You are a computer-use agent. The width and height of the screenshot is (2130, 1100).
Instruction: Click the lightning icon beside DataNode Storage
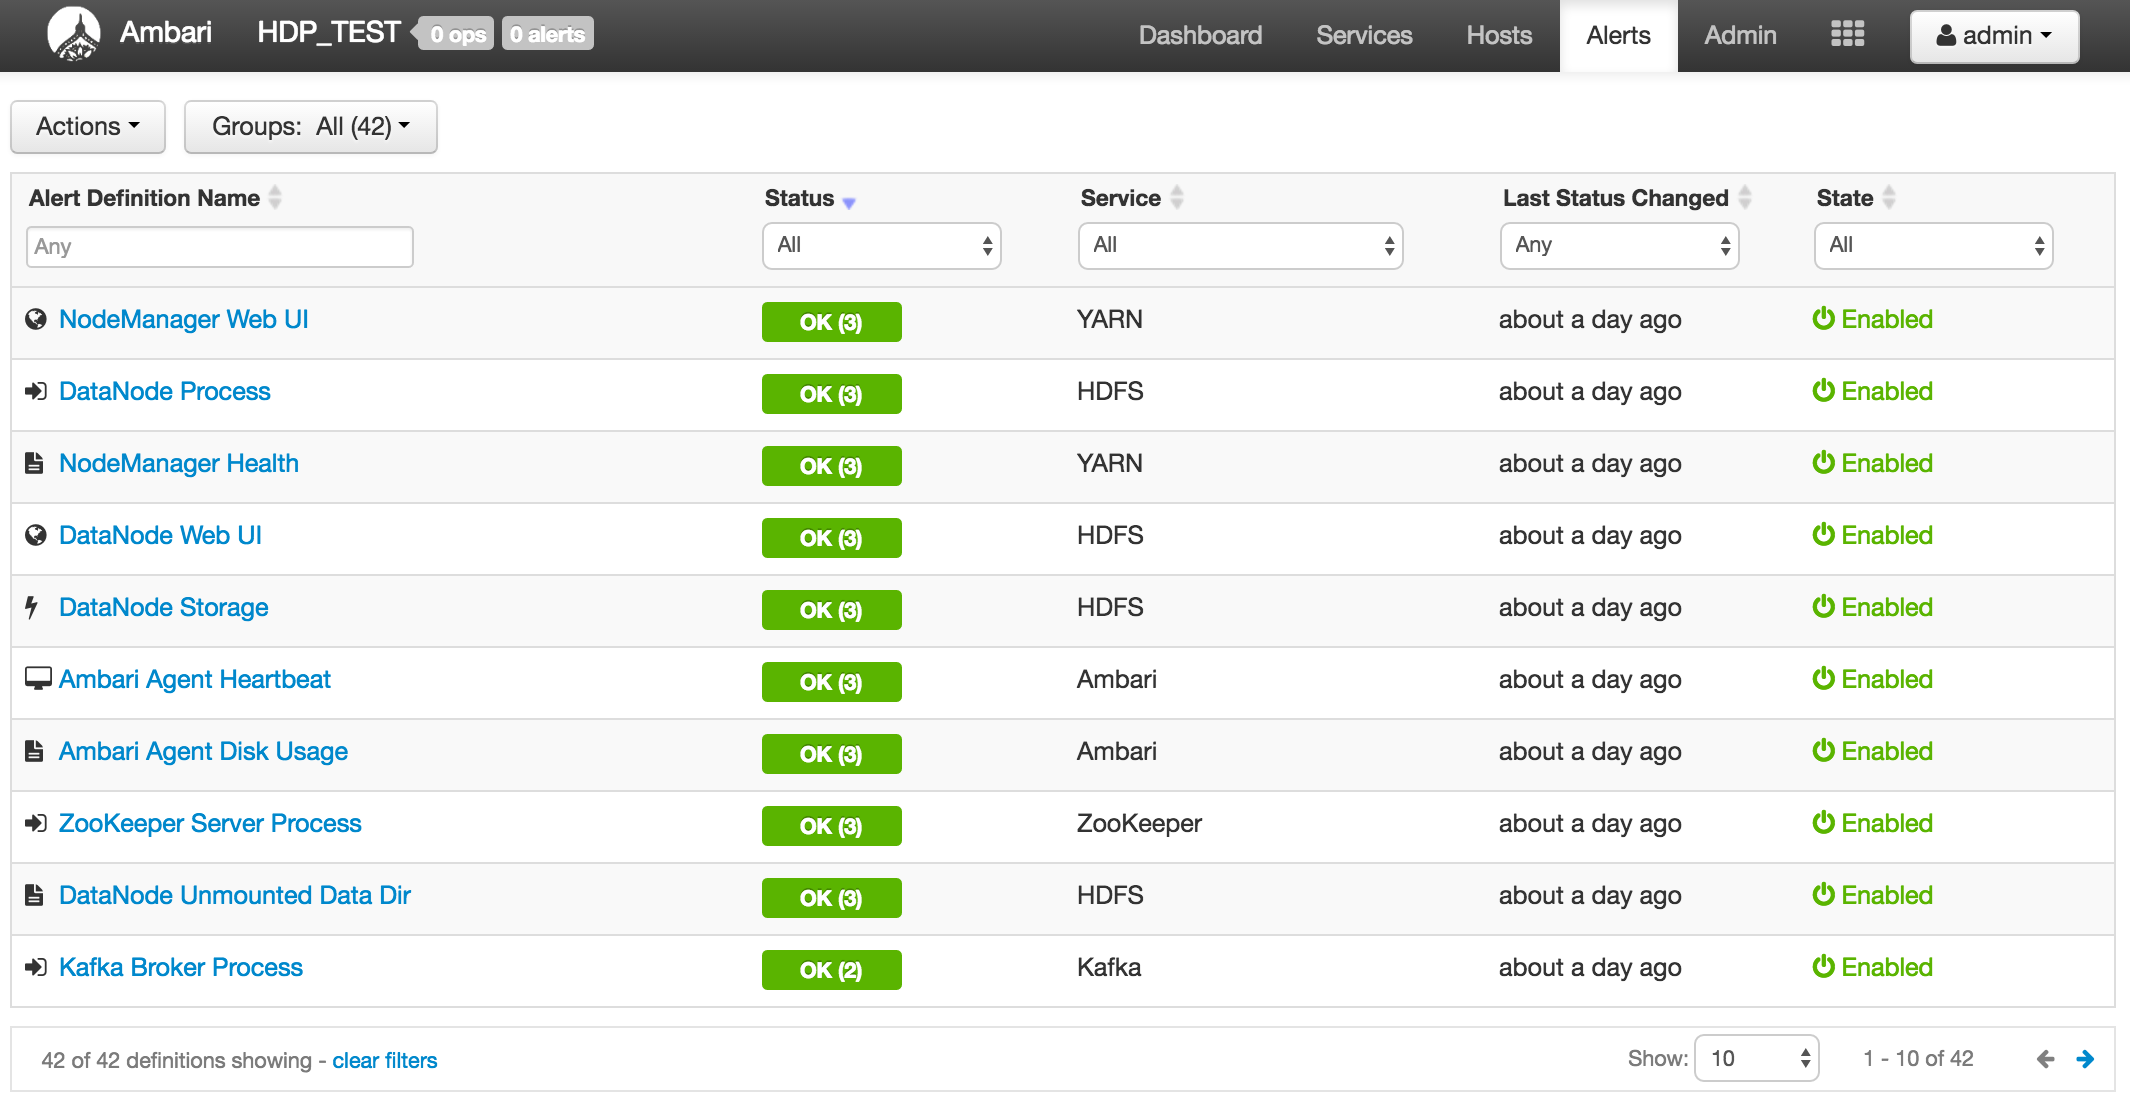pyautogui.click(x=31, y=607)
